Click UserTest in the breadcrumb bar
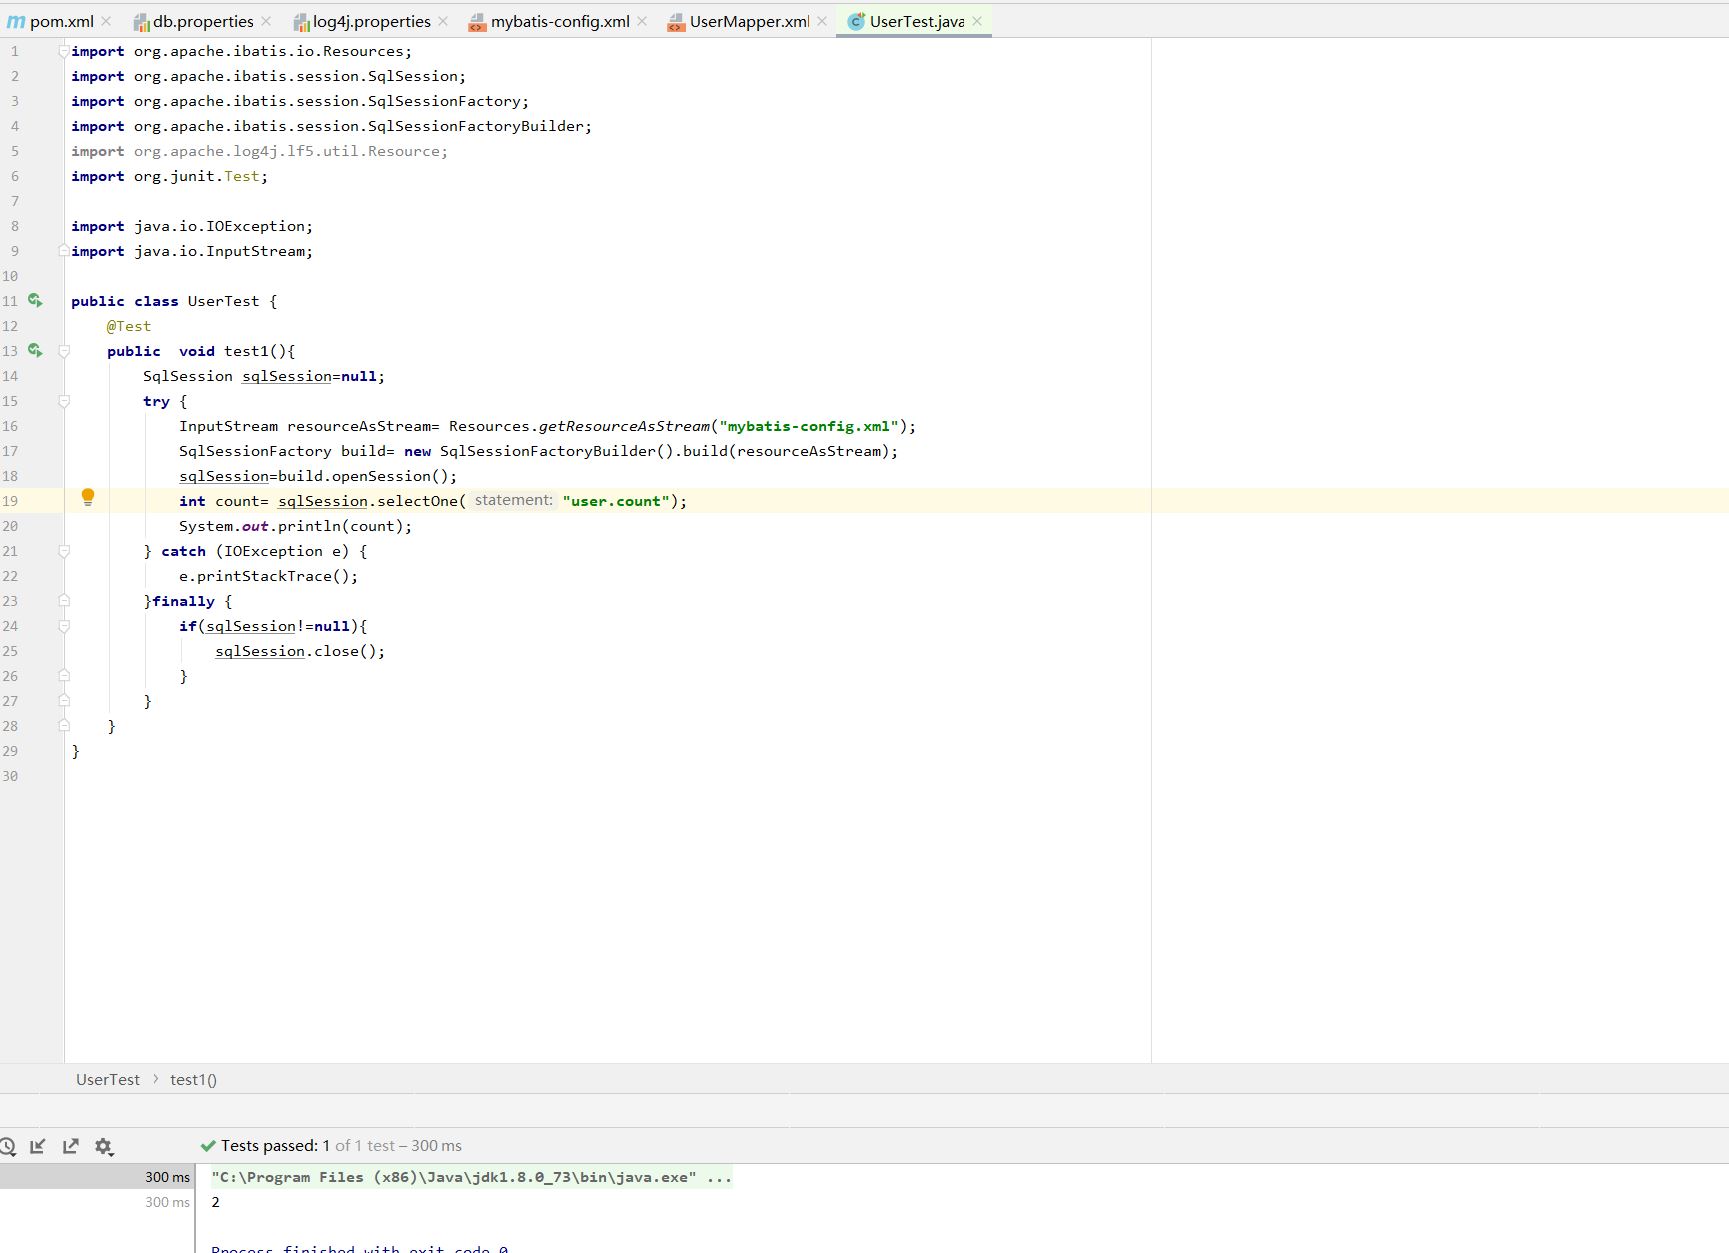 [x=108, y=1080]
